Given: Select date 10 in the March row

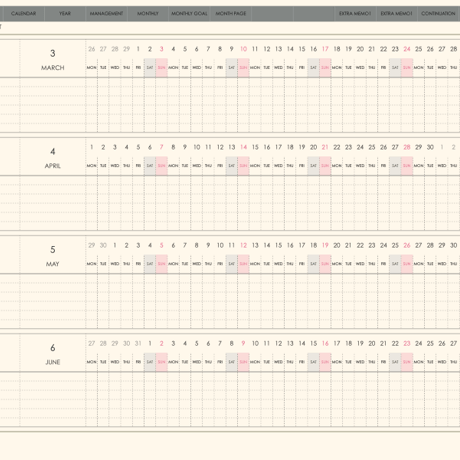Looking at the screenshot, I should click(243, 49).
